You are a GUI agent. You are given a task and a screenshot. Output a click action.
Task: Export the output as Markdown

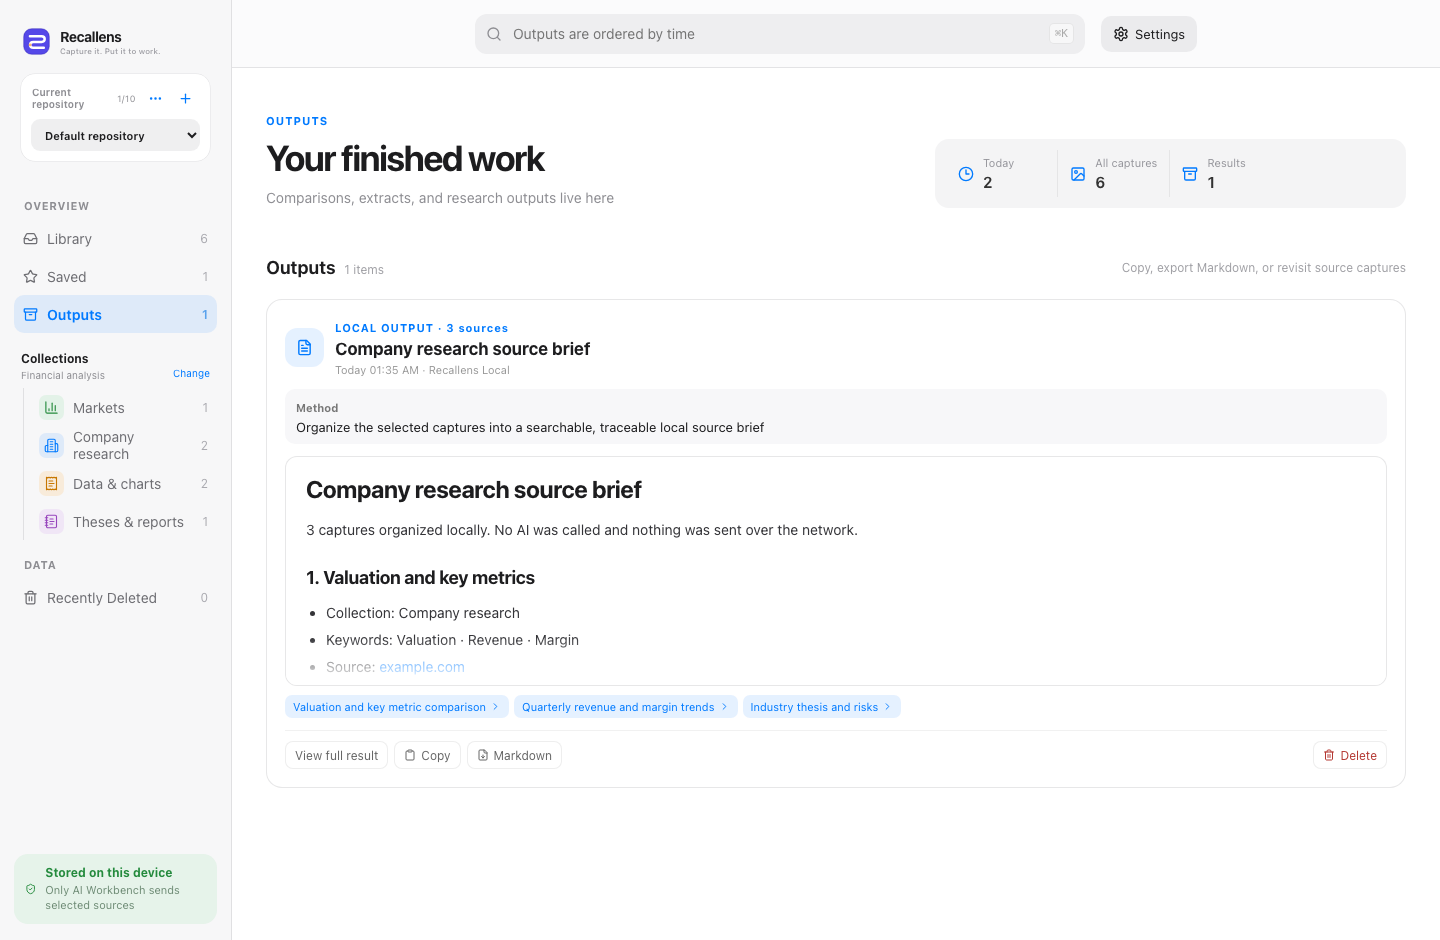pyautogui.click(x=514, y=755)
